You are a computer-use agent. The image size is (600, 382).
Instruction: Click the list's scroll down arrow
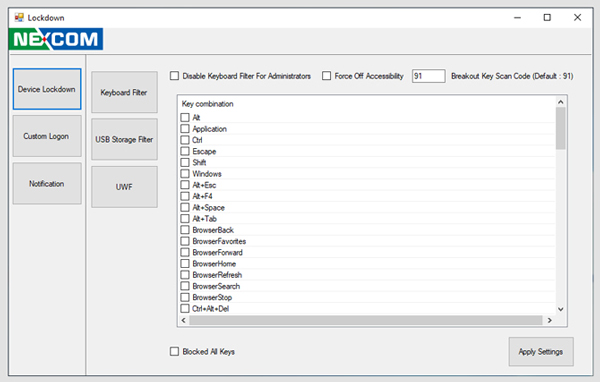pos(561,309)
